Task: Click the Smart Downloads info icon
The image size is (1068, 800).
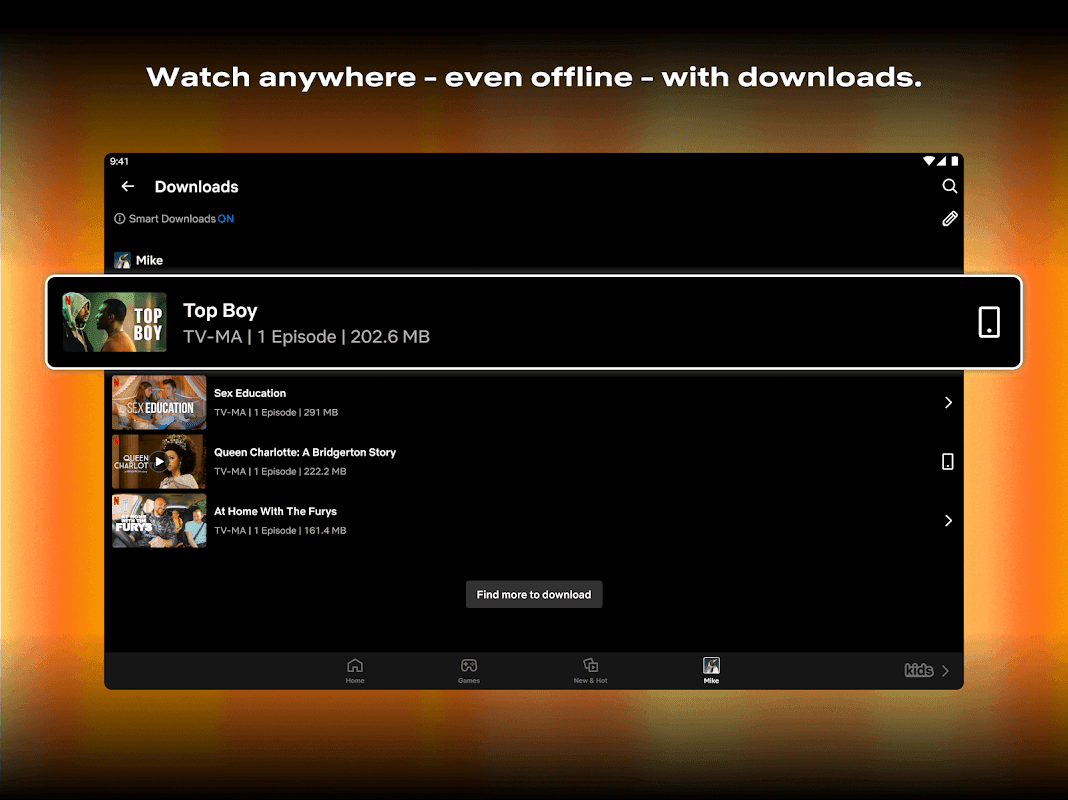Action: pos(120,219)
